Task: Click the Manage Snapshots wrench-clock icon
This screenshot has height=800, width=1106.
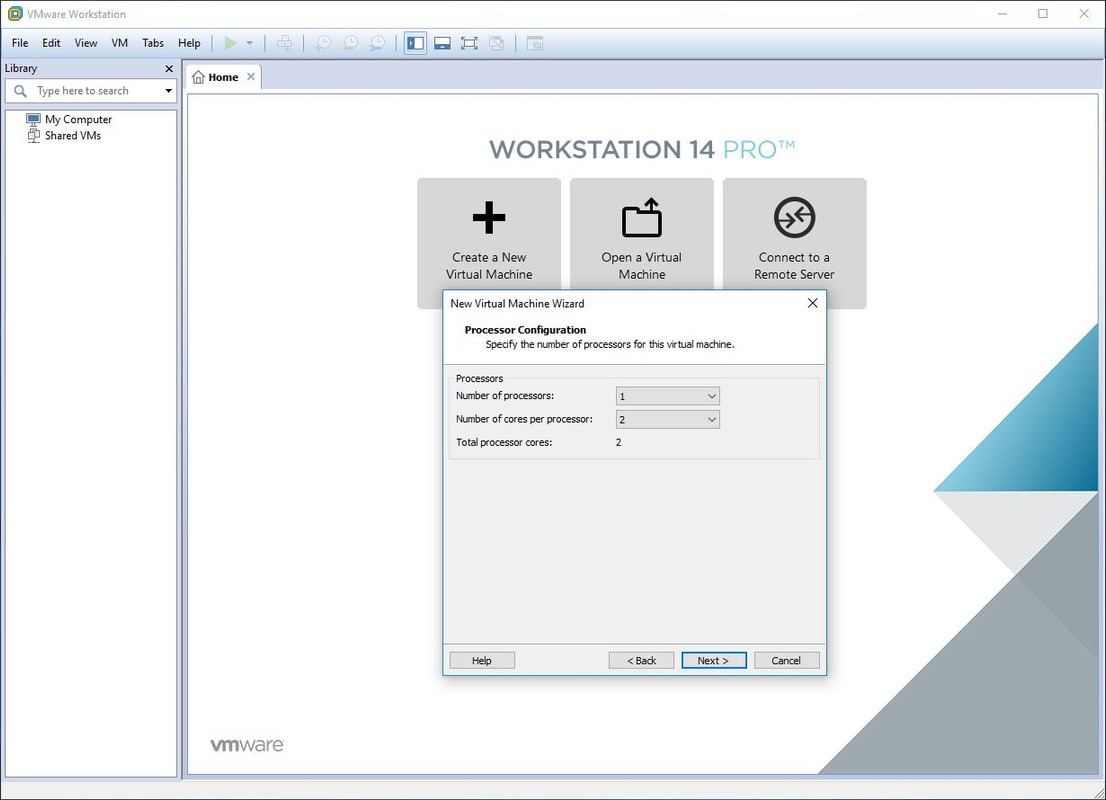Action: point(377,43)
